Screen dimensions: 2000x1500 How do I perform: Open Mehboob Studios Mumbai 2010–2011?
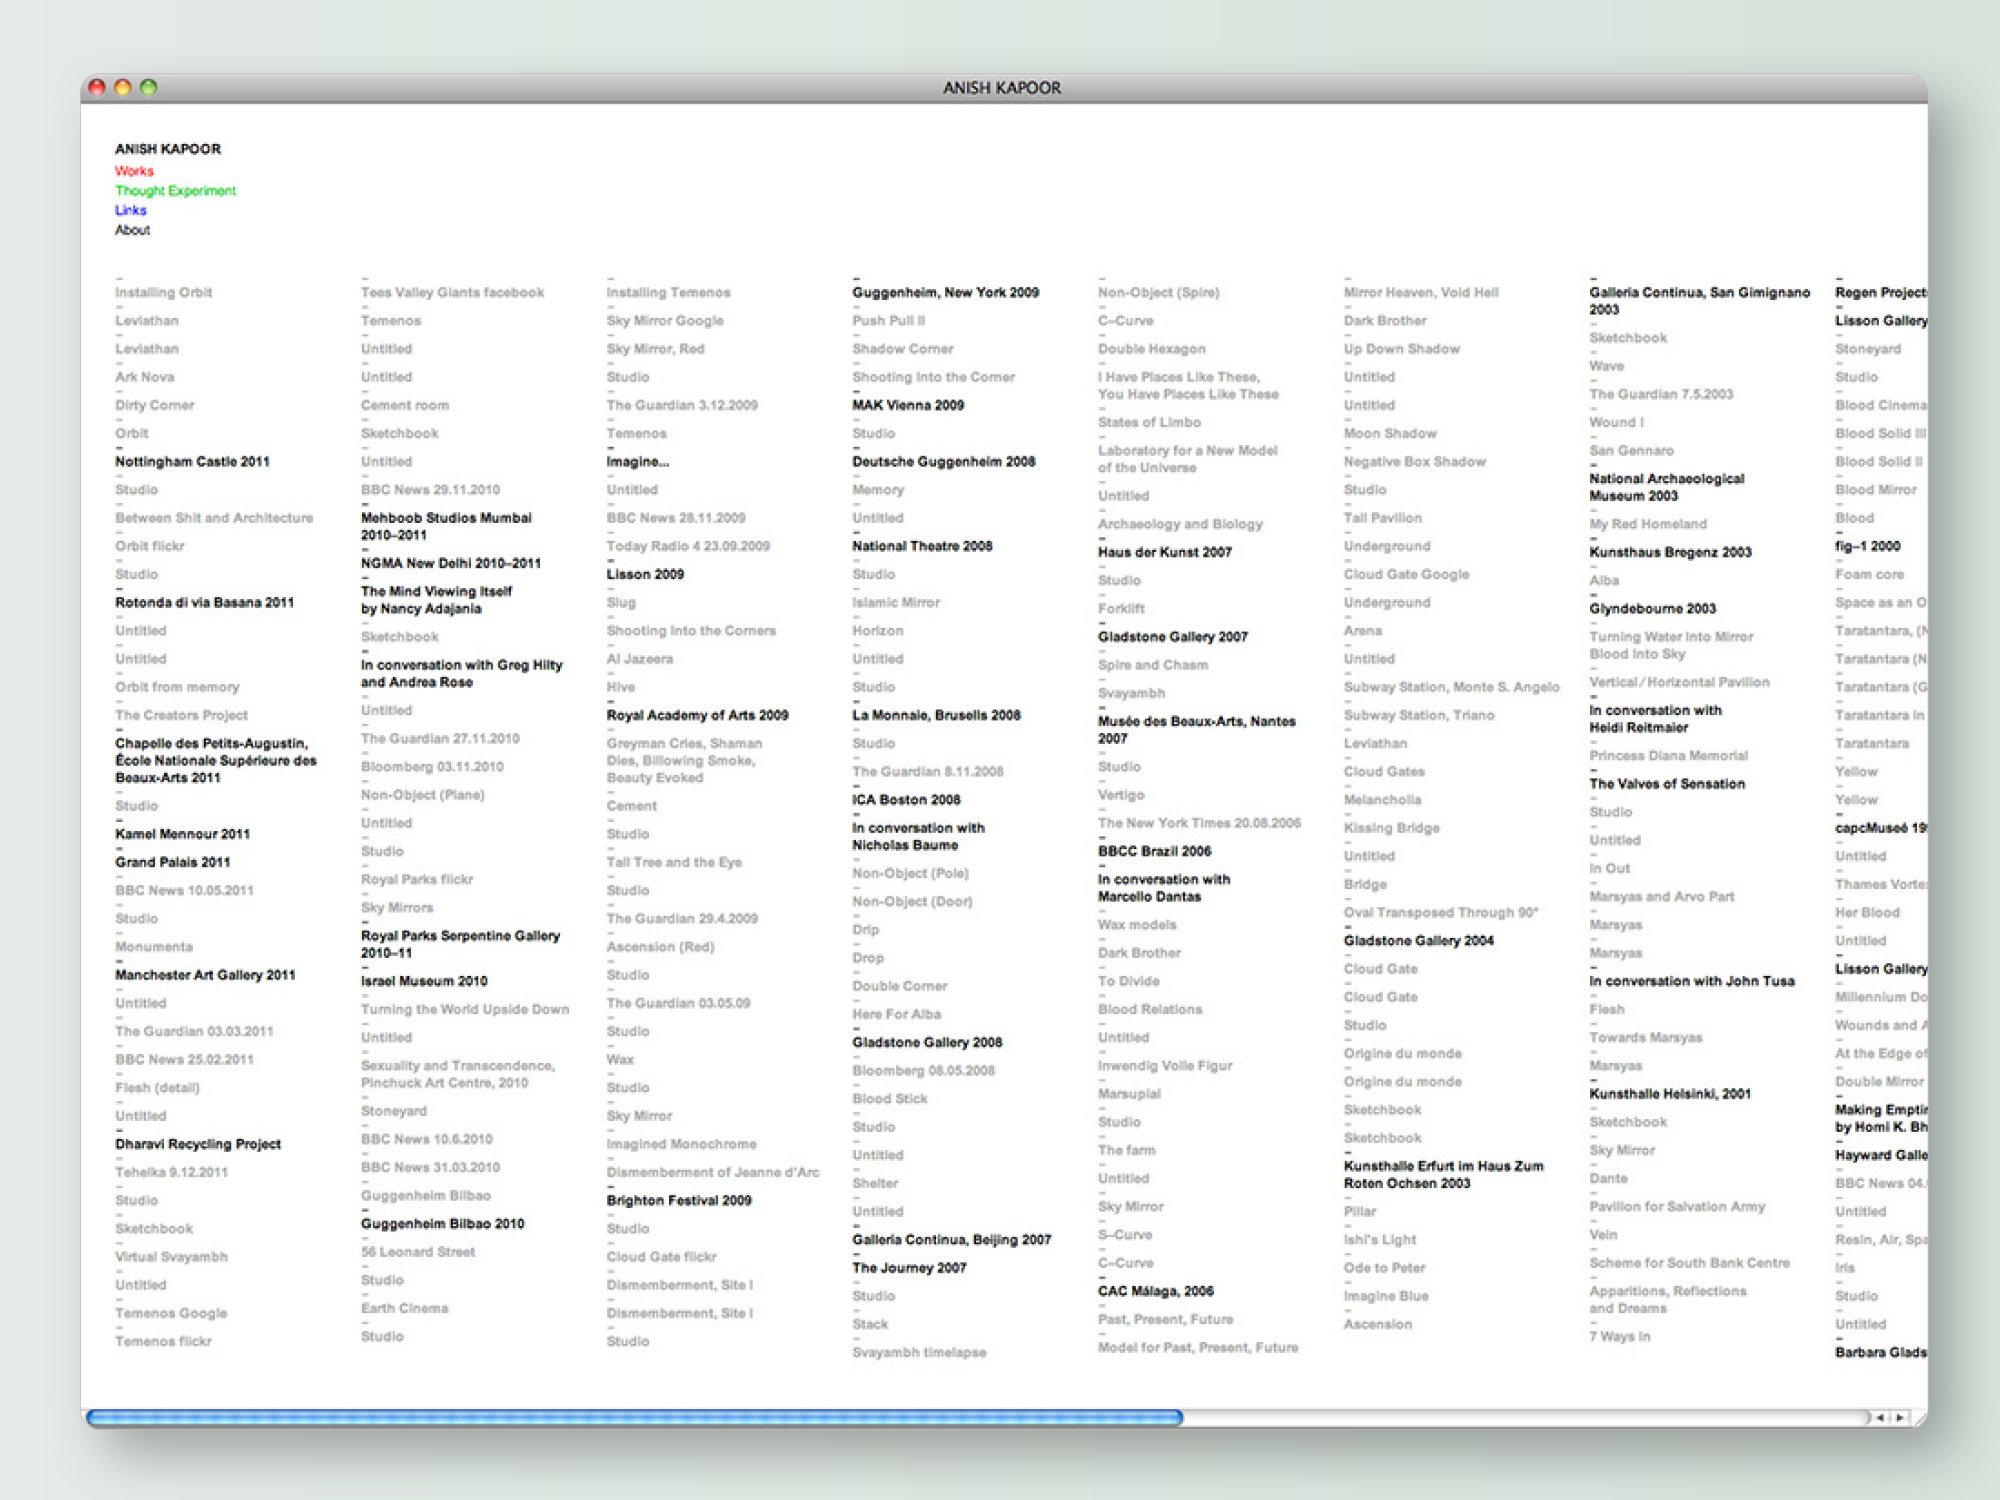coord(446,526)
